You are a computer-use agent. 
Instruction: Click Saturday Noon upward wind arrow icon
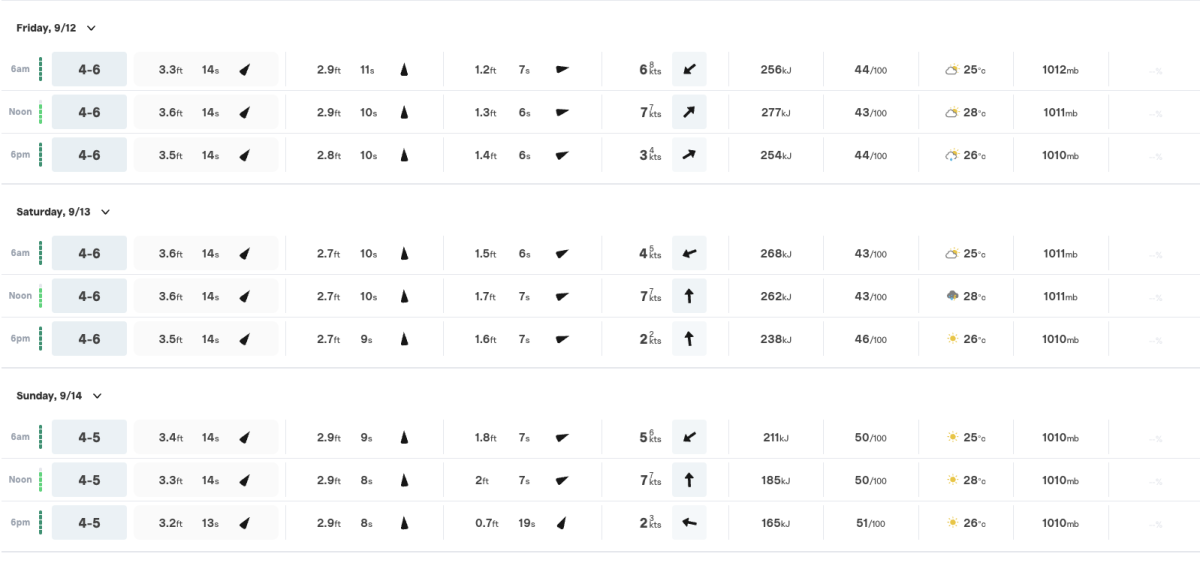pyautogui.click(x=689, y=296)
